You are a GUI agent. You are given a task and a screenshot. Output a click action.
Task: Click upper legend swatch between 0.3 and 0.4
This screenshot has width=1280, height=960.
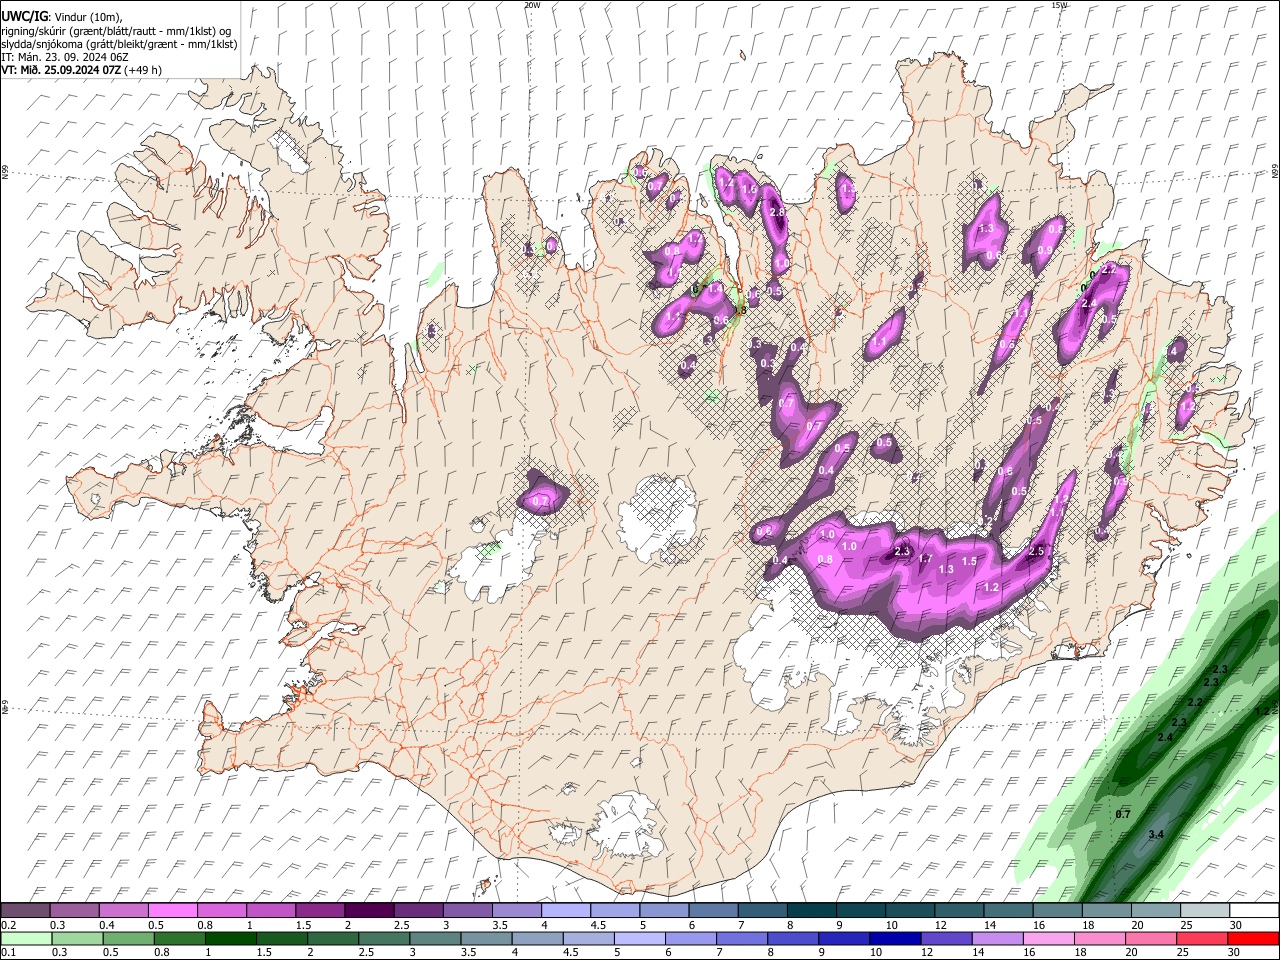(75, 911)
